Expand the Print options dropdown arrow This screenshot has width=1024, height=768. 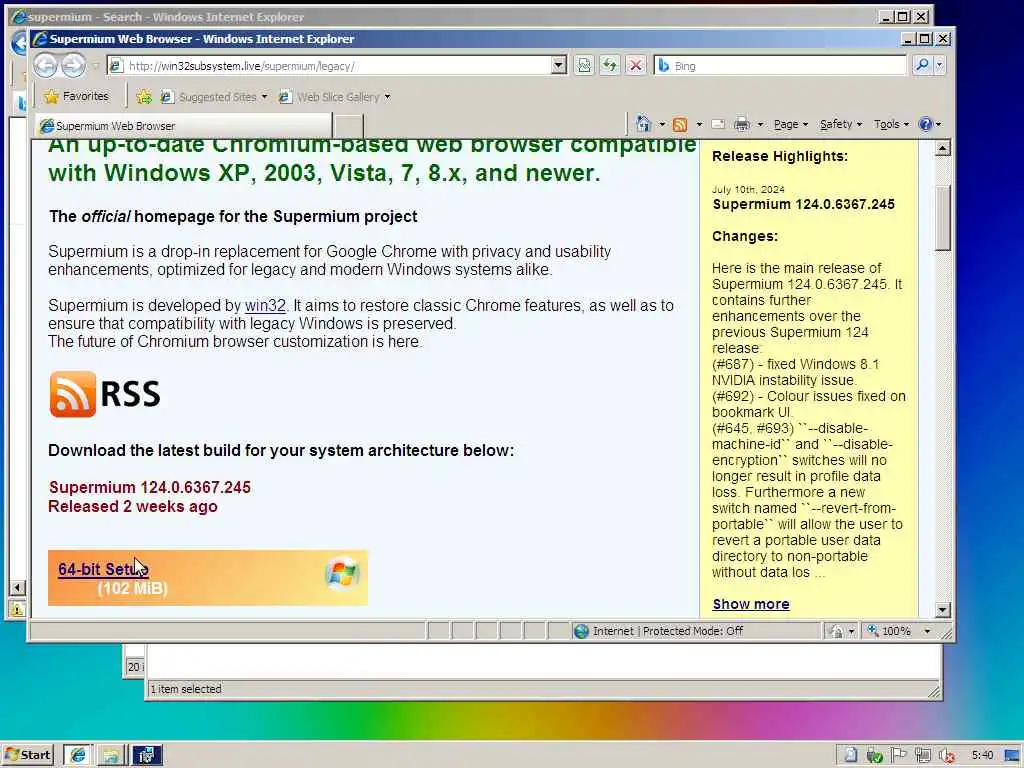point(760,124)
